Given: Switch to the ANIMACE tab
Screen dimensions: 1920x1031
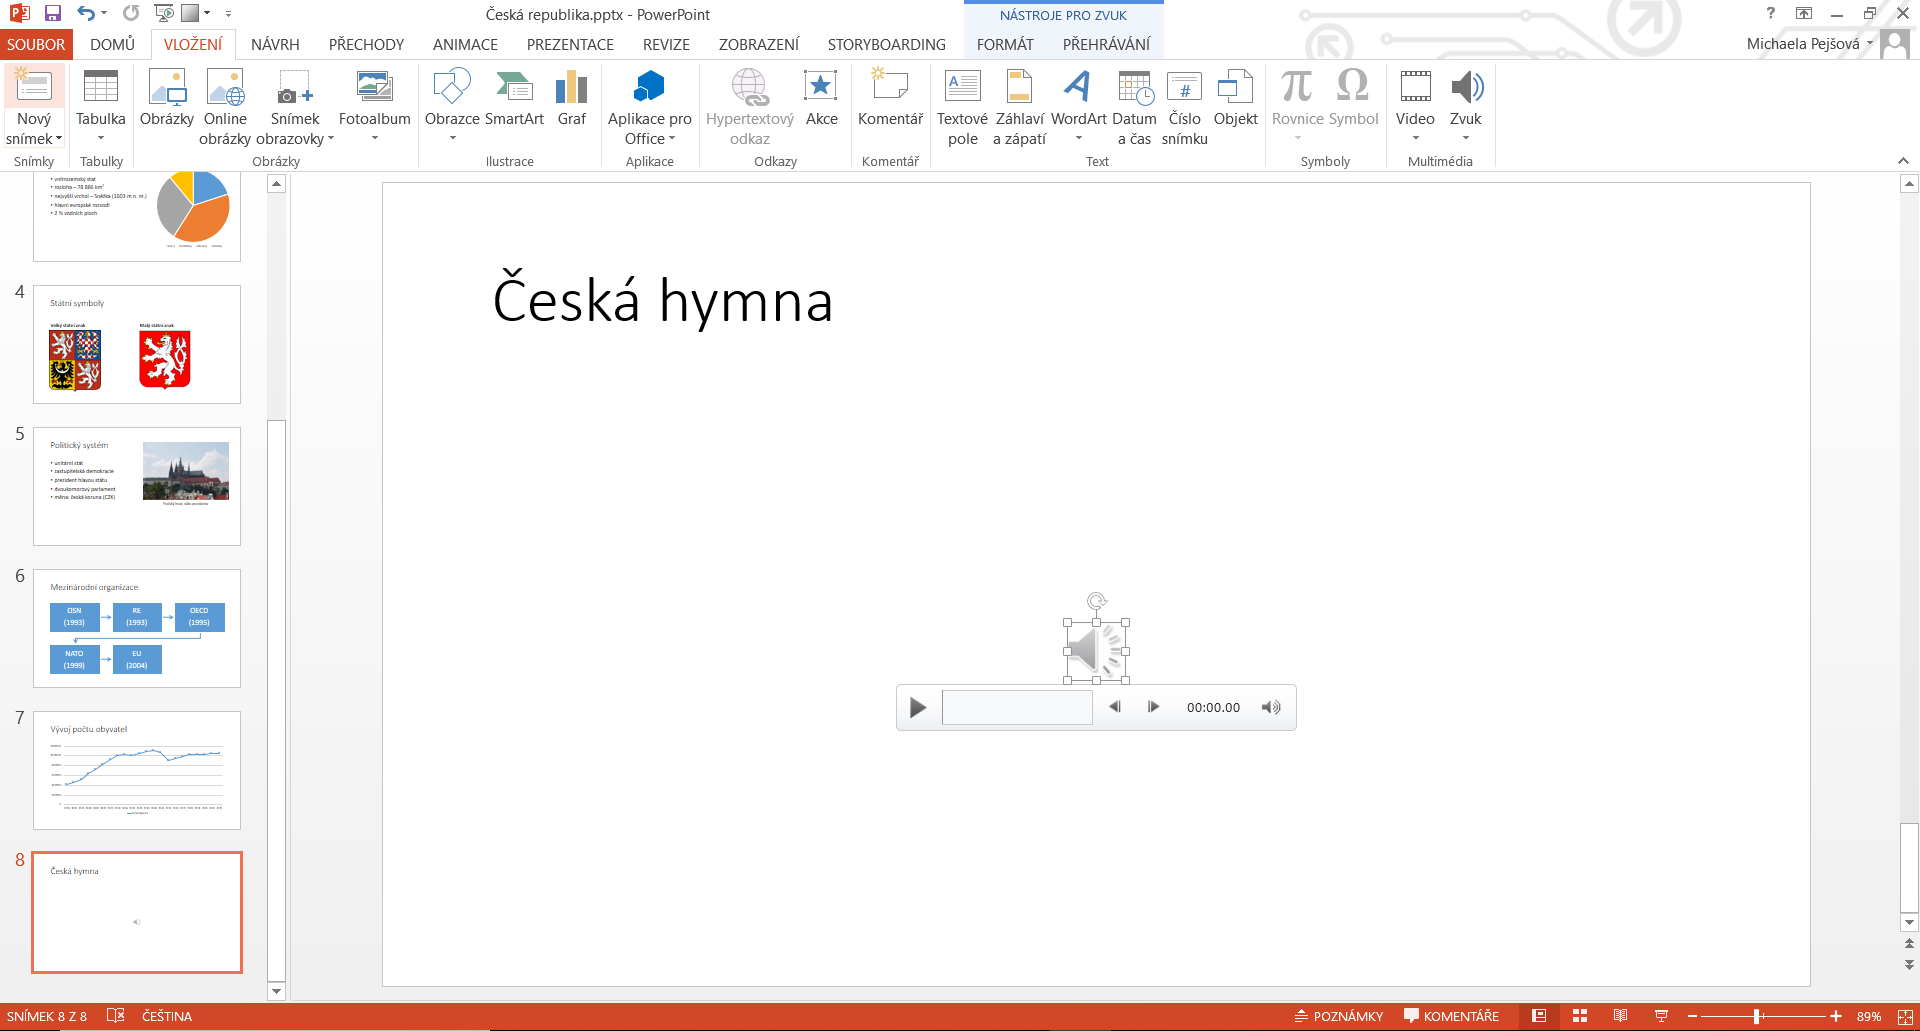Looking at the screenshot, I should 465,45.
